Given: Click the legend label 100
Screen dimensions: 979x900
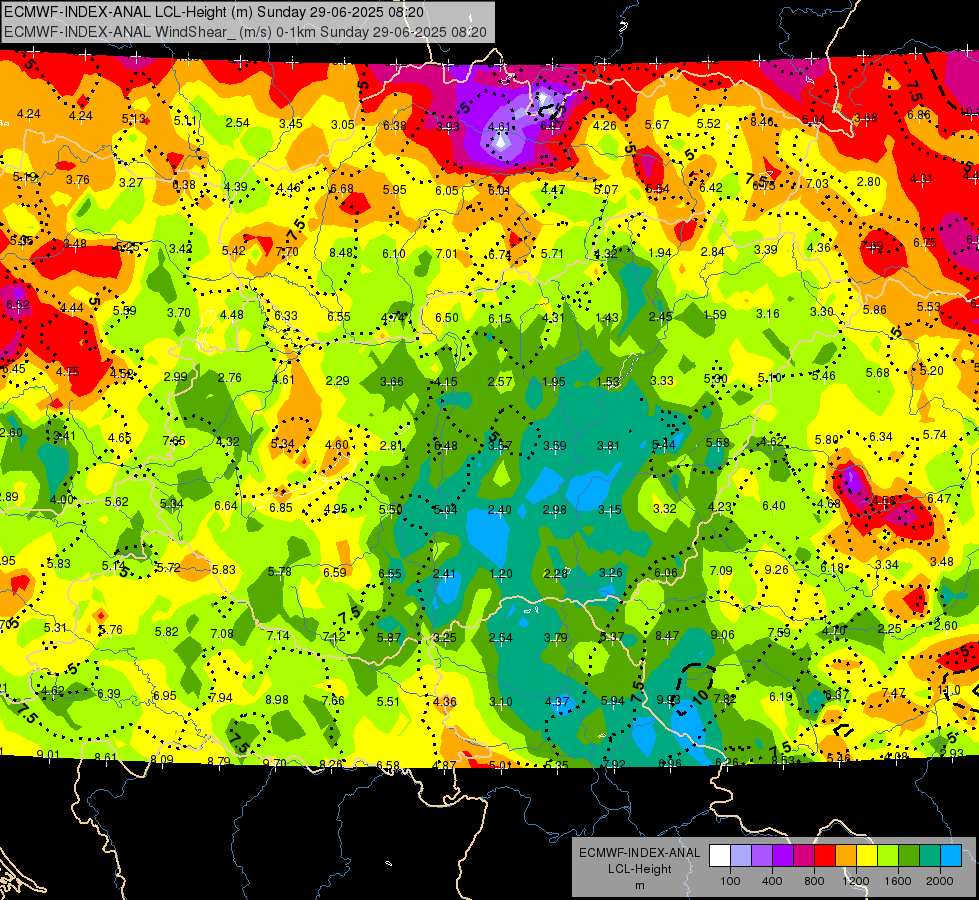Looking at the screenshot, I should click(x=730, y=881).
